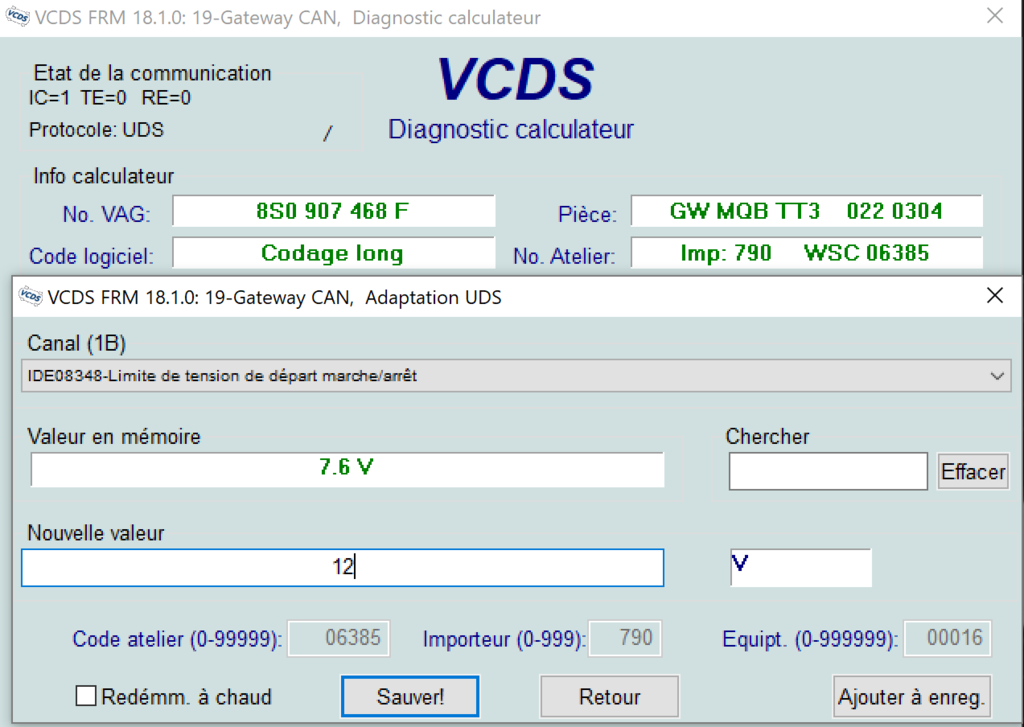This screenshot has width=1024, height=727.
Task: Click the VCDS icon in the Adaptation UDS title bar
Action: pyautogui.click(x=31, y=297)
